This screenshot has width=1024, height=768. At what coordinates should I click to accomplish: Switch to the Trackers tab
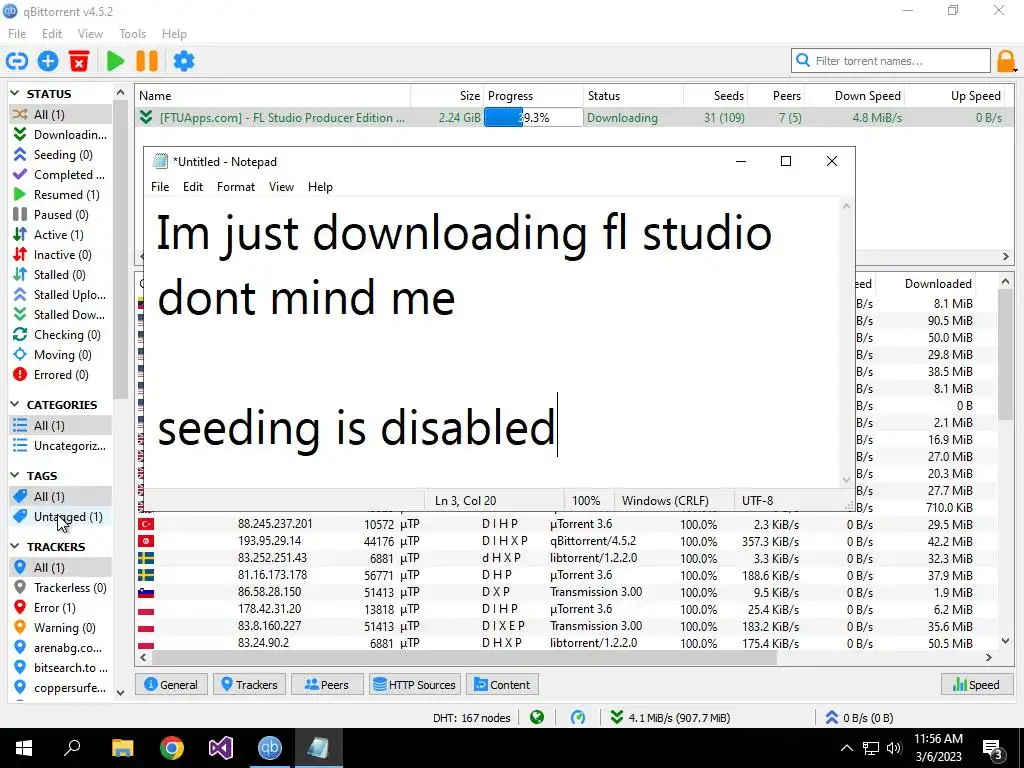coord(249,685)
